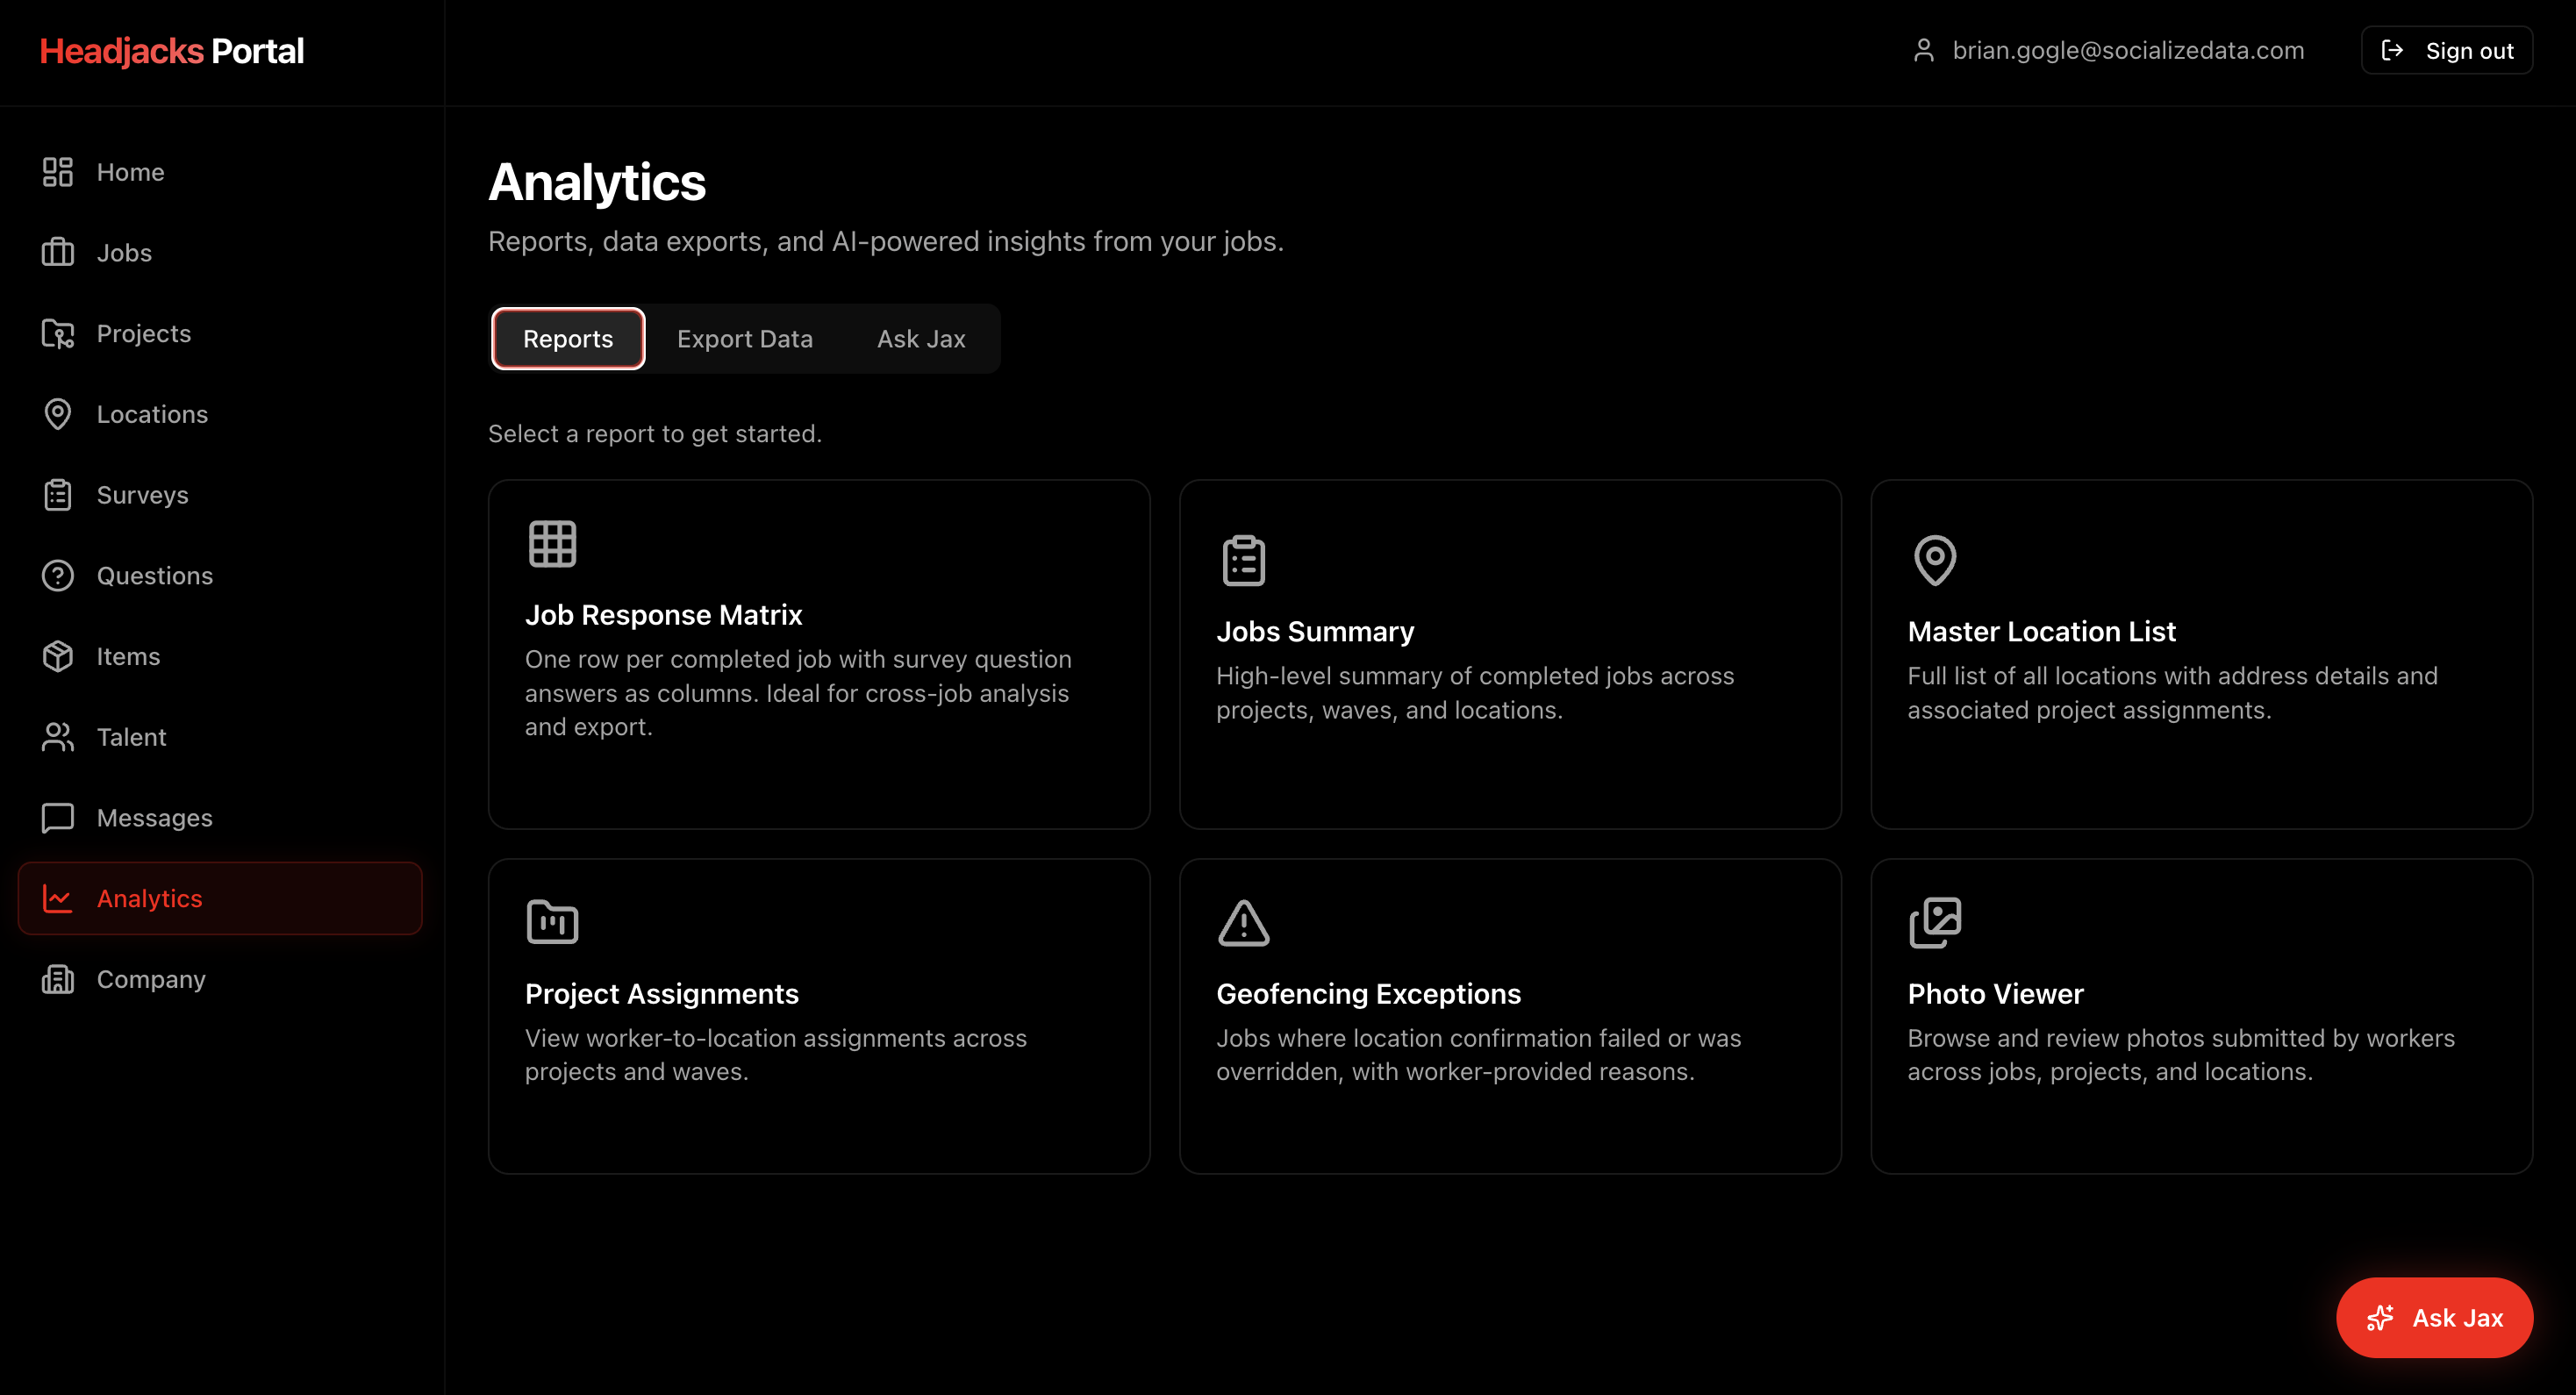Click 'View worker-to-location assignments' description

776,1055
